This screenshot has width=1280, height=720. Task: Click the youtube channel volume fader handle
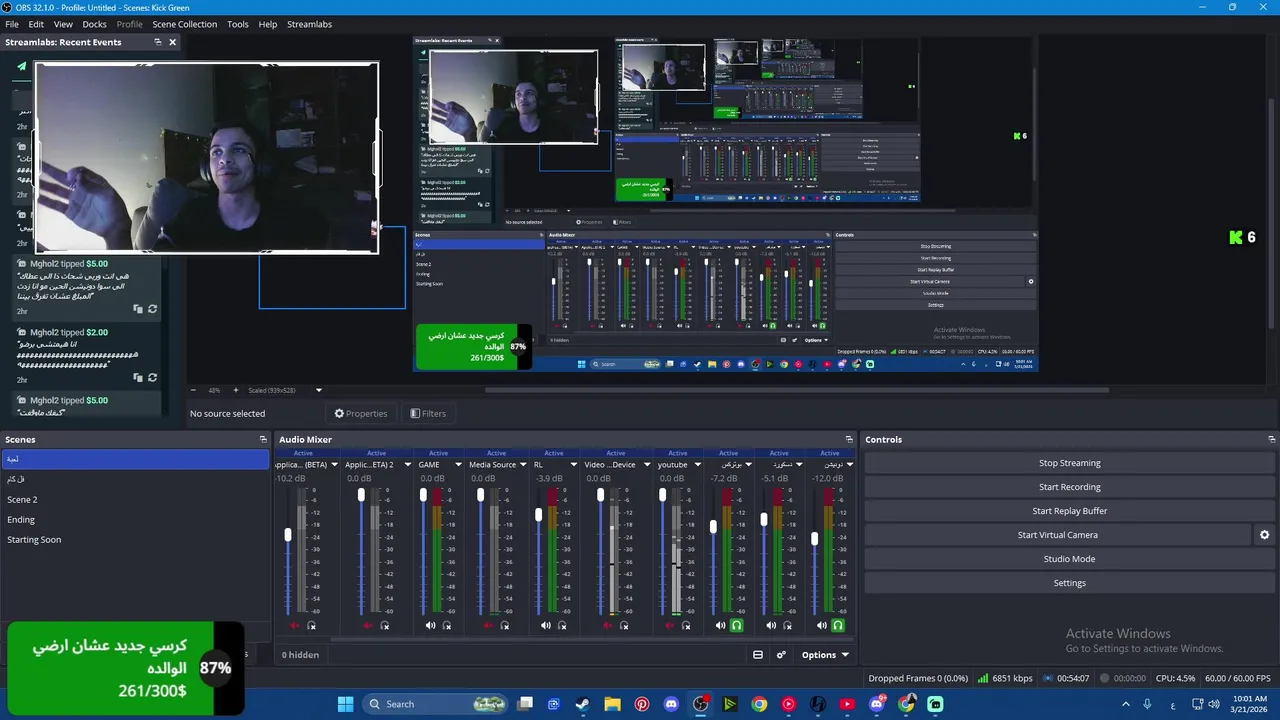coord(662,495)
